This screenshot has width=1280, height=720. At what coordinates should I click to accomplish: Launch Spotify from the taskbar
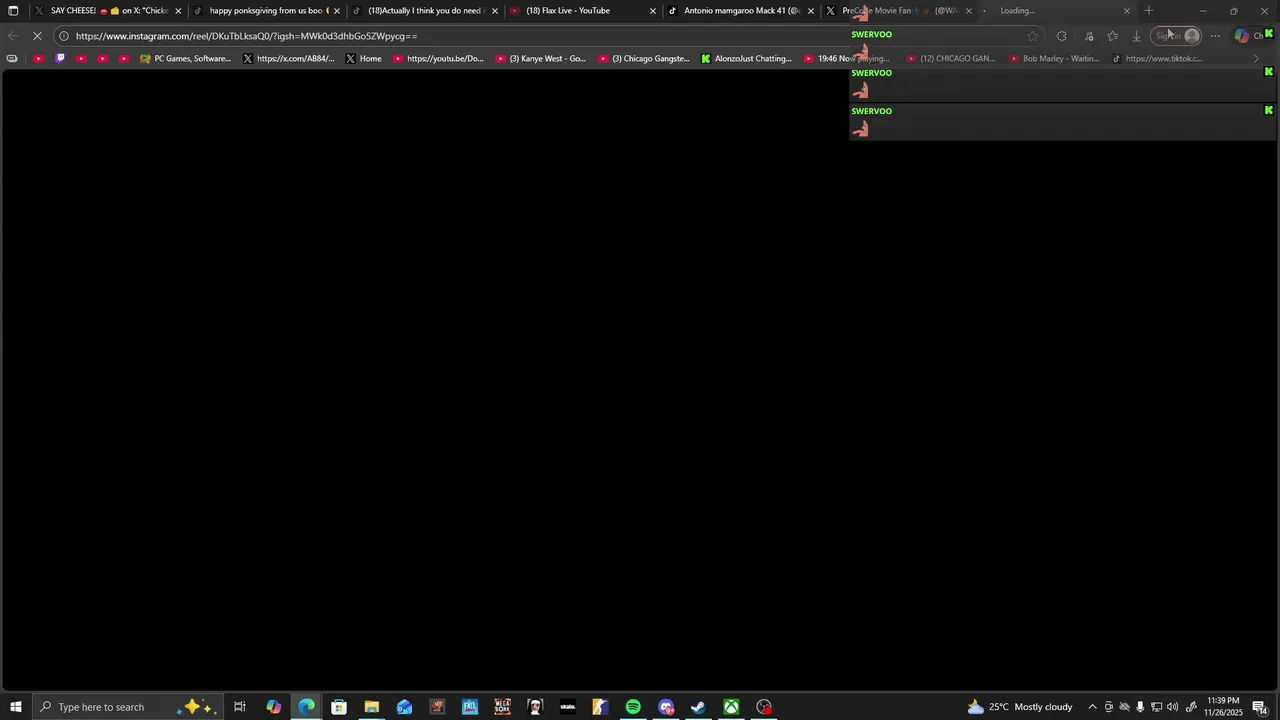(x=633, y=707)
